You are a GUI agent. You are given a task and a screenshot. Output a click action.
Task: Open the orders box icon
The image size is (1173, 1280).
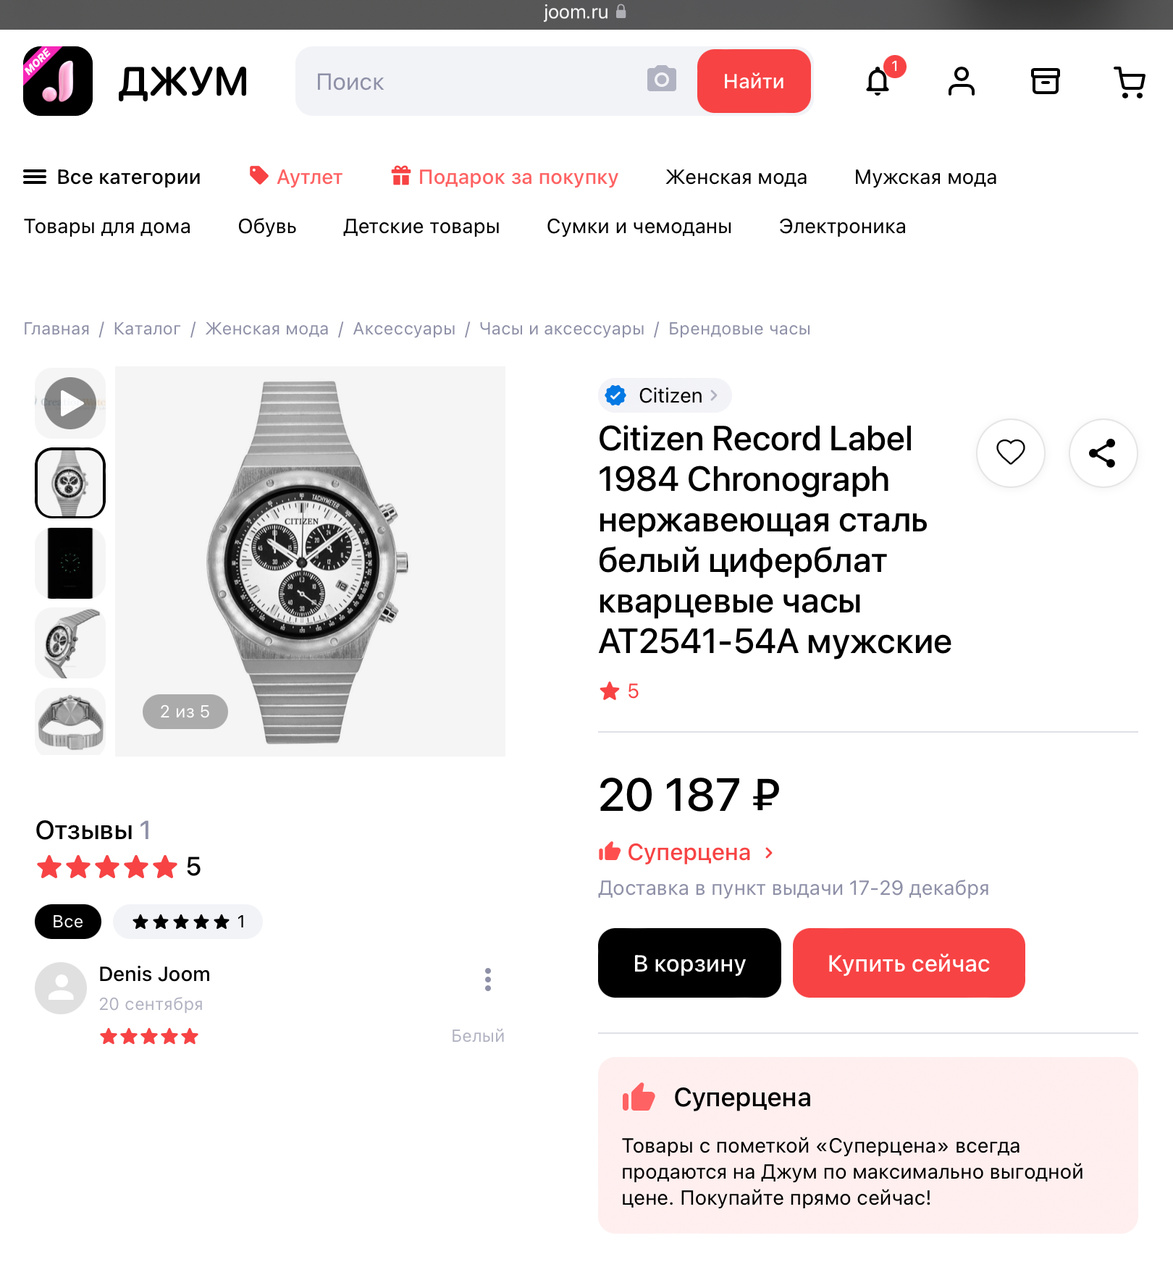pyautogui.click(x=1045, y=81)
